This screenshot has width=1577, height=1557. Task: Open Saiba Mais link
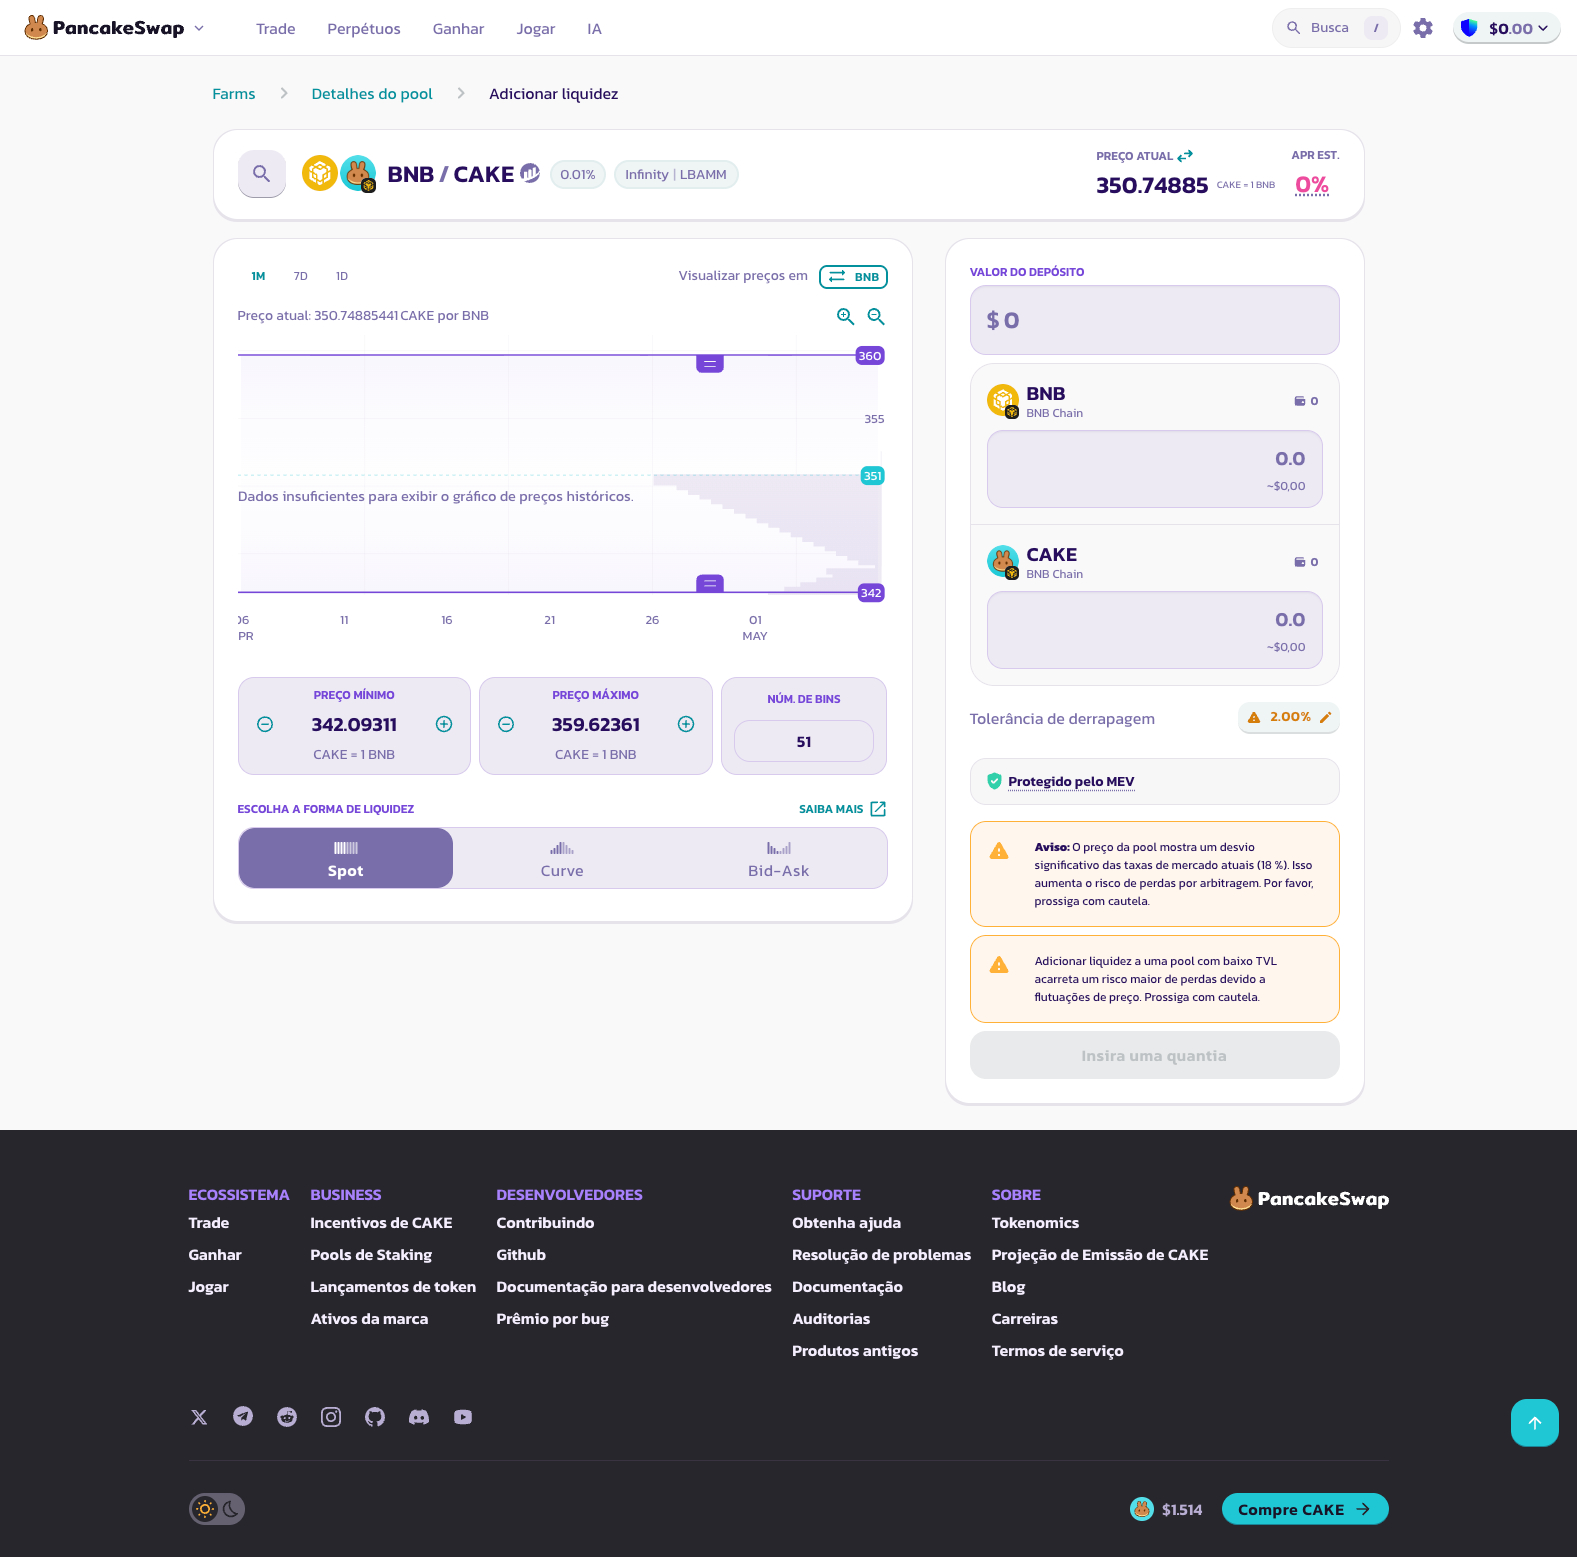[842, 809]
